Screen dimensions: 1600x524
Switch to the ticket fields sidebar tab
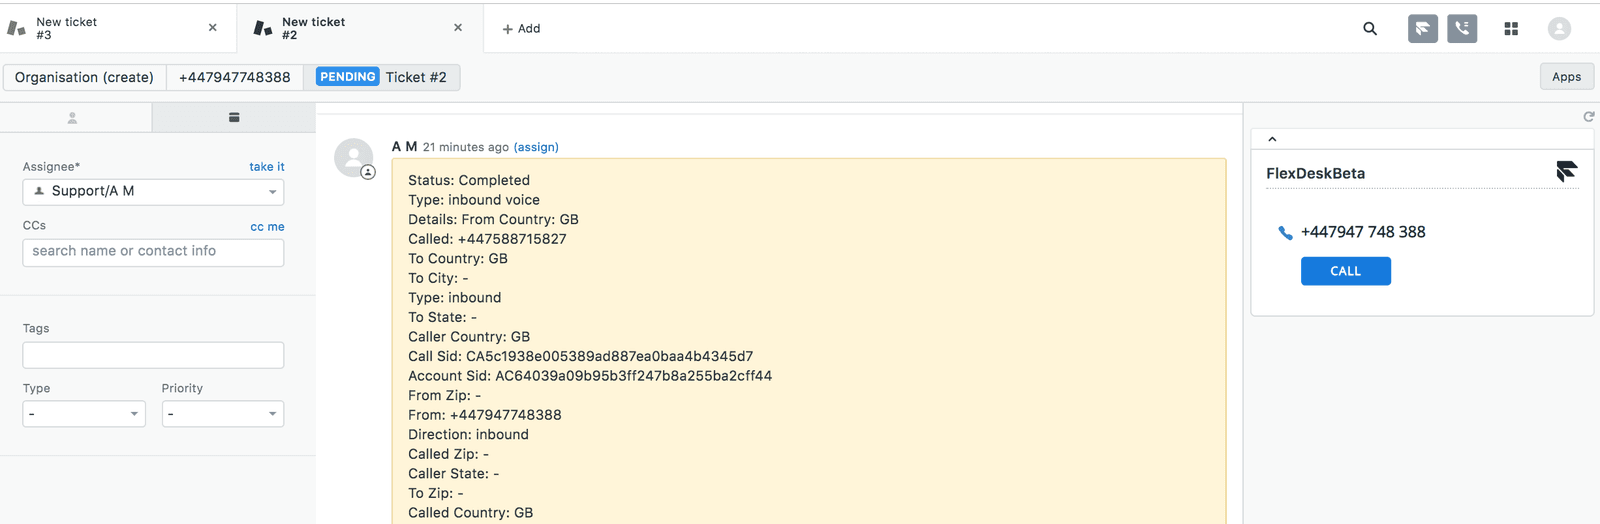pos(234,118)
